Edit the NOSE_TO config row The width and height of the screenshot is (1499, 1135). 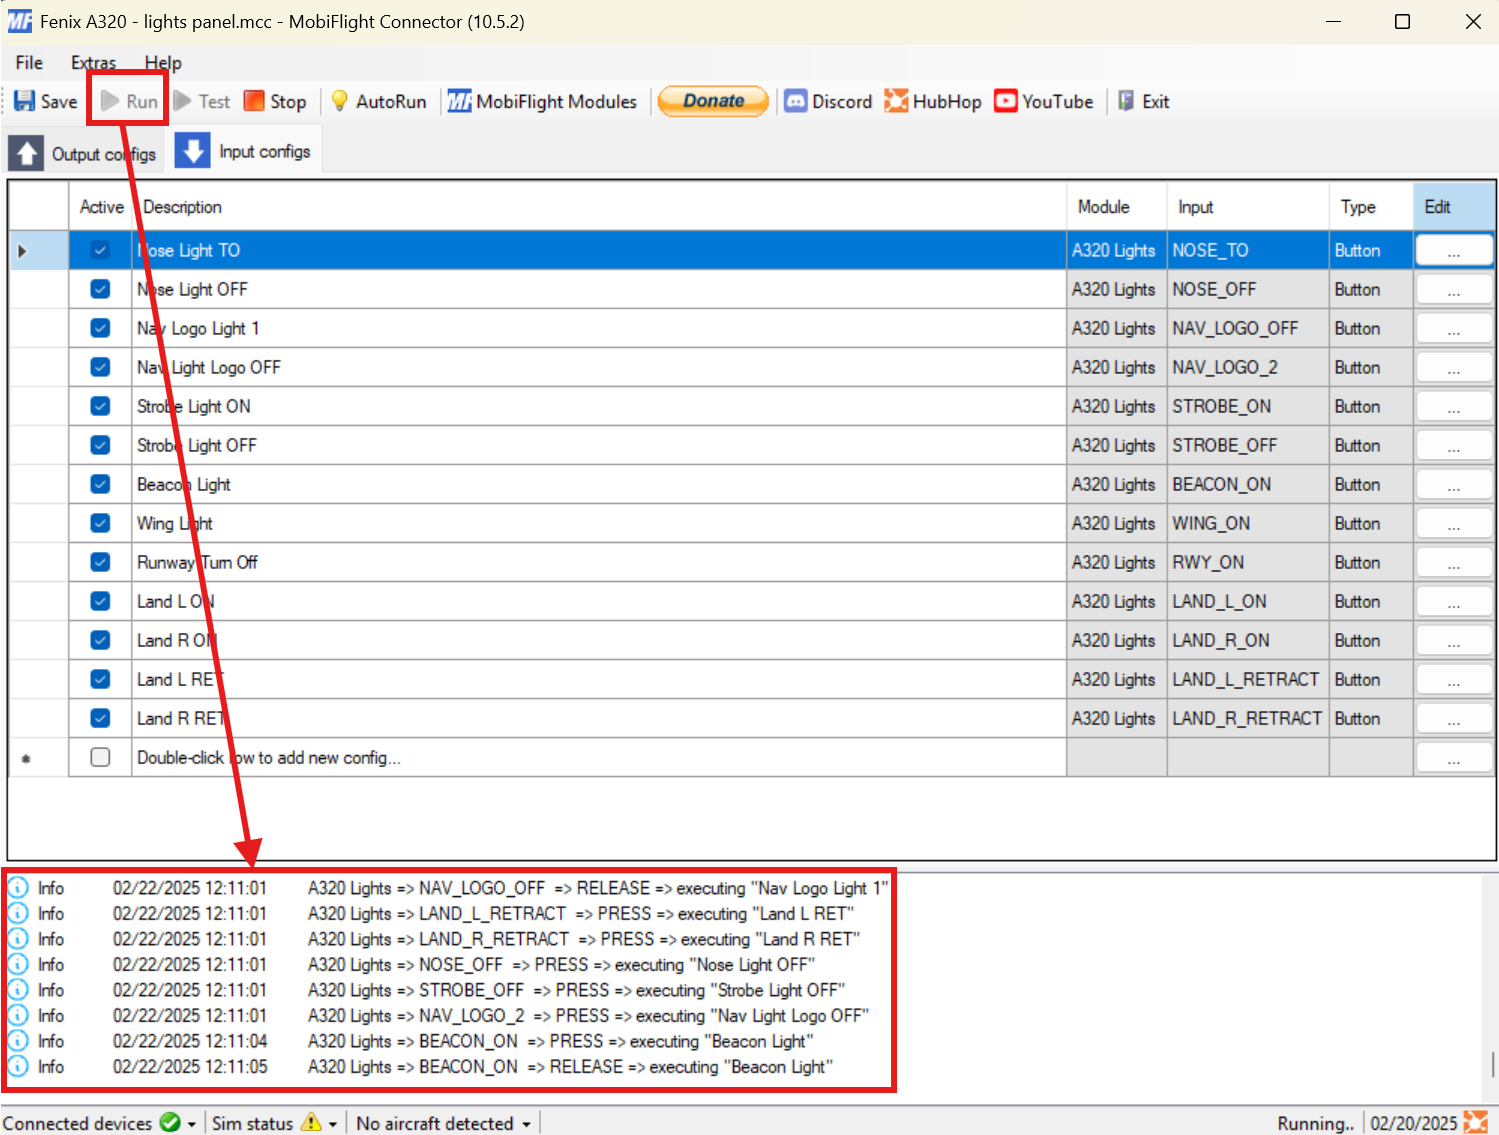pyautogui.click(x=1454, y=250)
